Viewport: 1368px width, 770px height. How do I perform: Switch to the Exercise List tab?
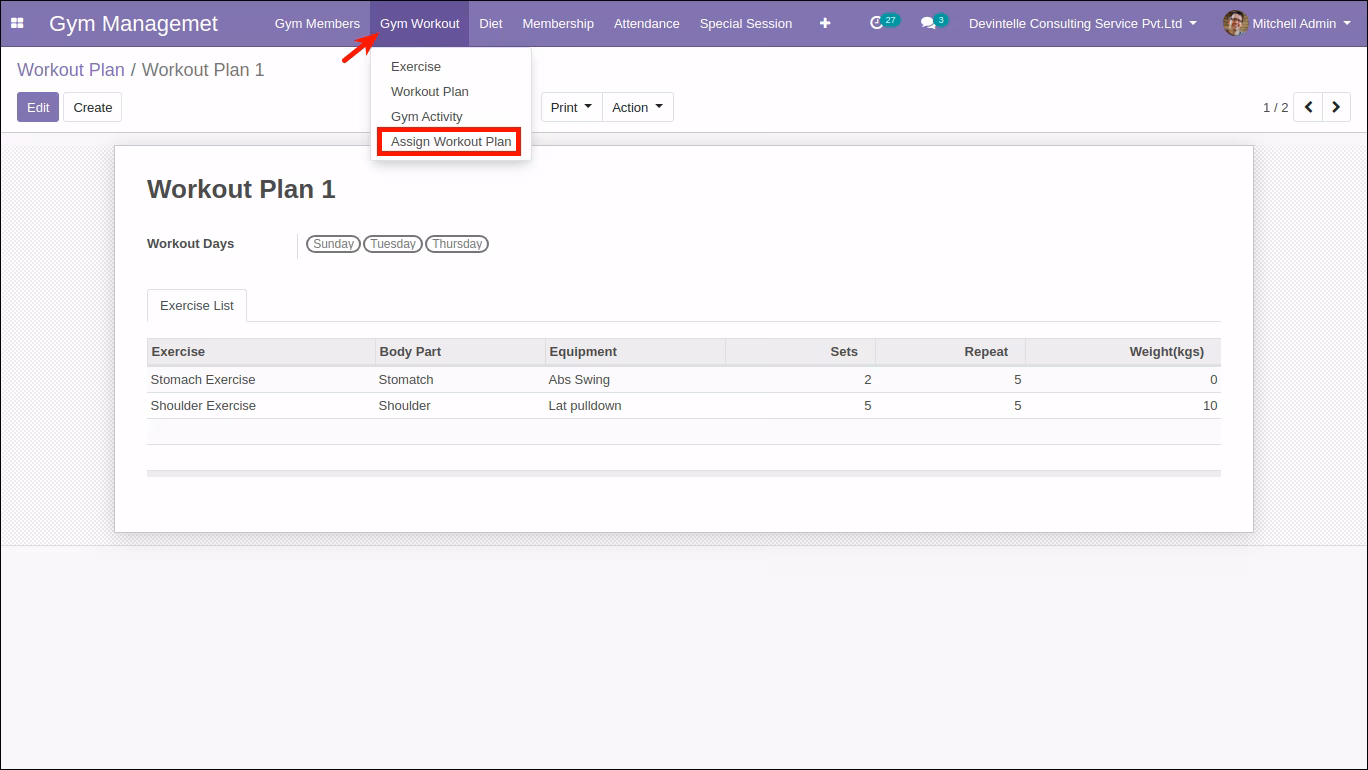[x=197, y=305]
